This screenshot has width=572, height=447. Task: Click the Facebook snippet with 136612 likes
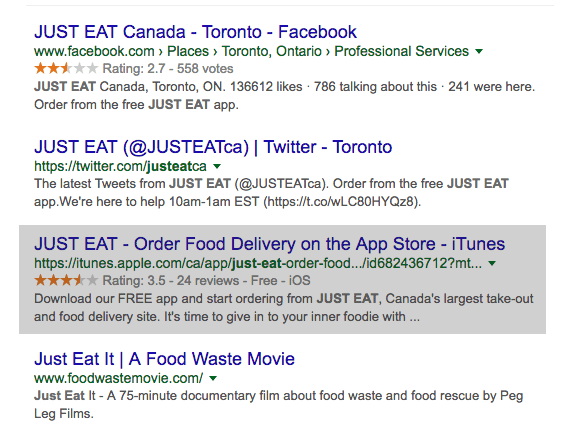coord(285,96)
